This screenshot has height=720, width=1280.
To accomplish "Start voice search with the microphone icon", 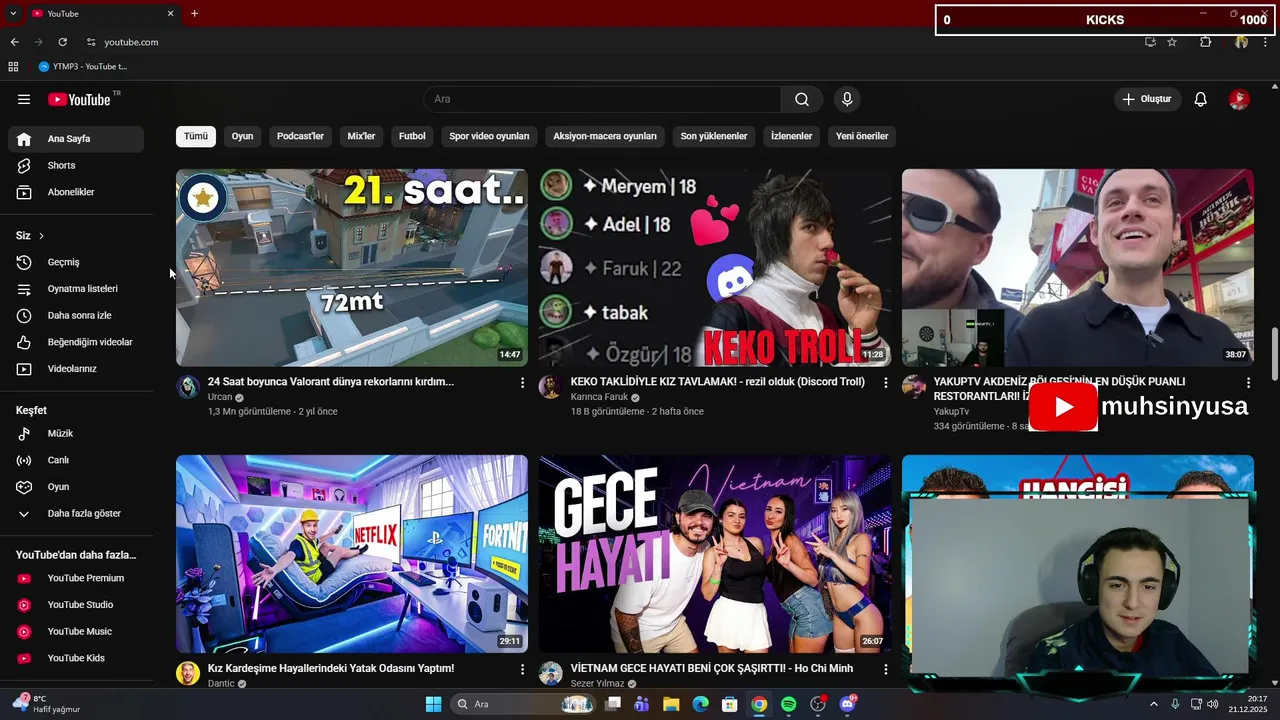I will point(847,99).
